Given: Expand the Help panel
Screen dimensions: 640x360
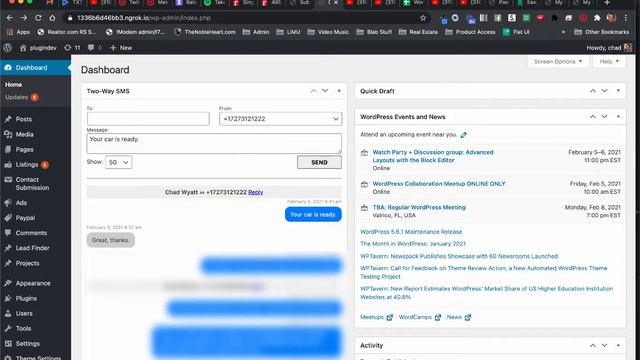Looking at the screenshot, I should [609, 62].
